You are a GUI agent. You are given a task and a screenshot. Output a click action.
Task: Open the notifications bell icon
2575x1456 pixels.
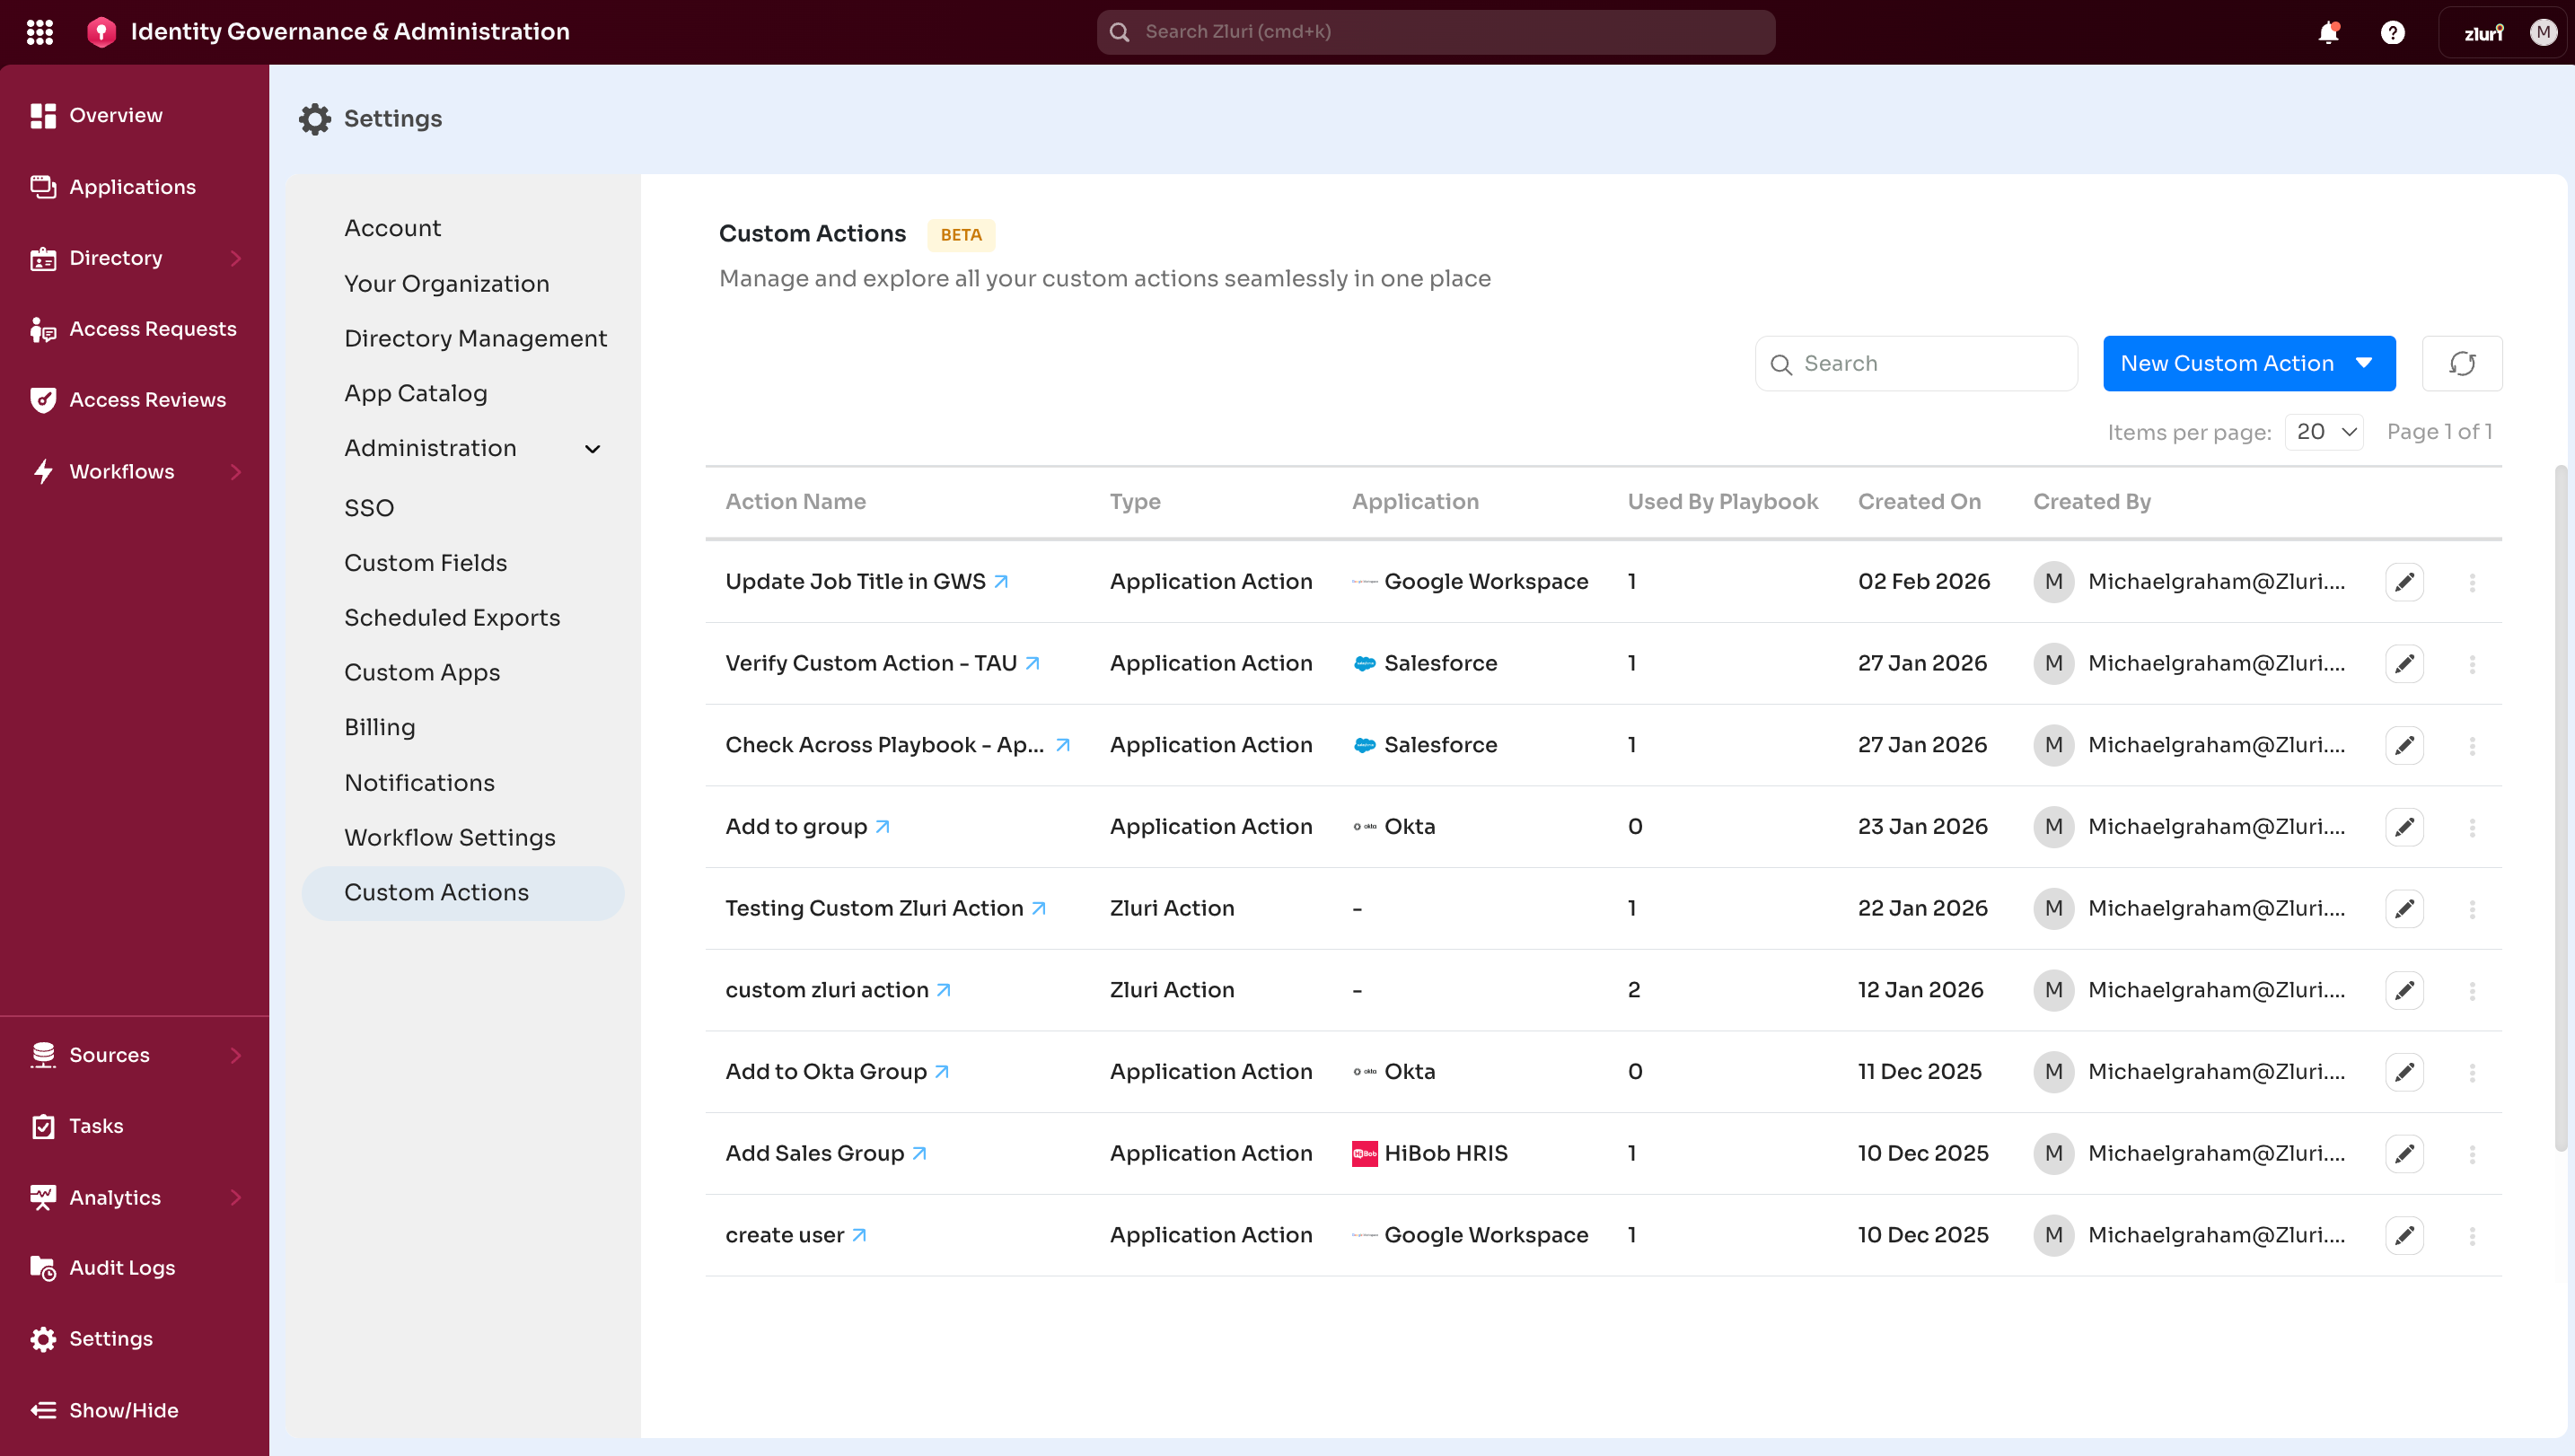coord(2328,32)
